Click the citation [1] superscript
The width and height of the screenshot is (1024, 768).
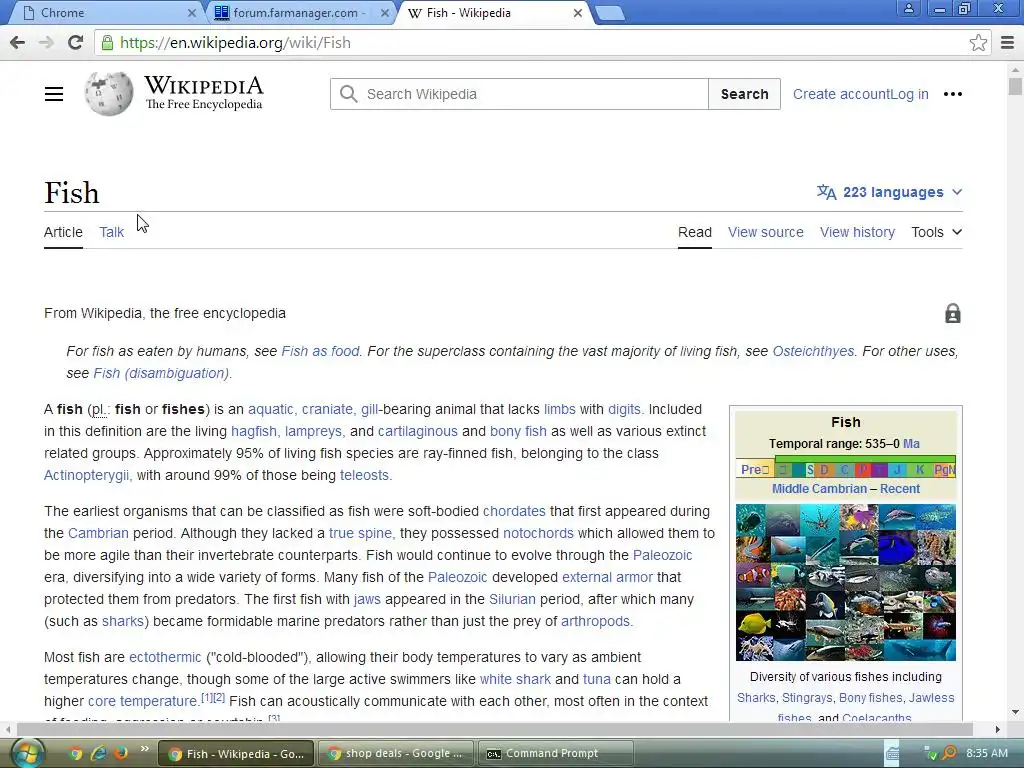(206, 697)
